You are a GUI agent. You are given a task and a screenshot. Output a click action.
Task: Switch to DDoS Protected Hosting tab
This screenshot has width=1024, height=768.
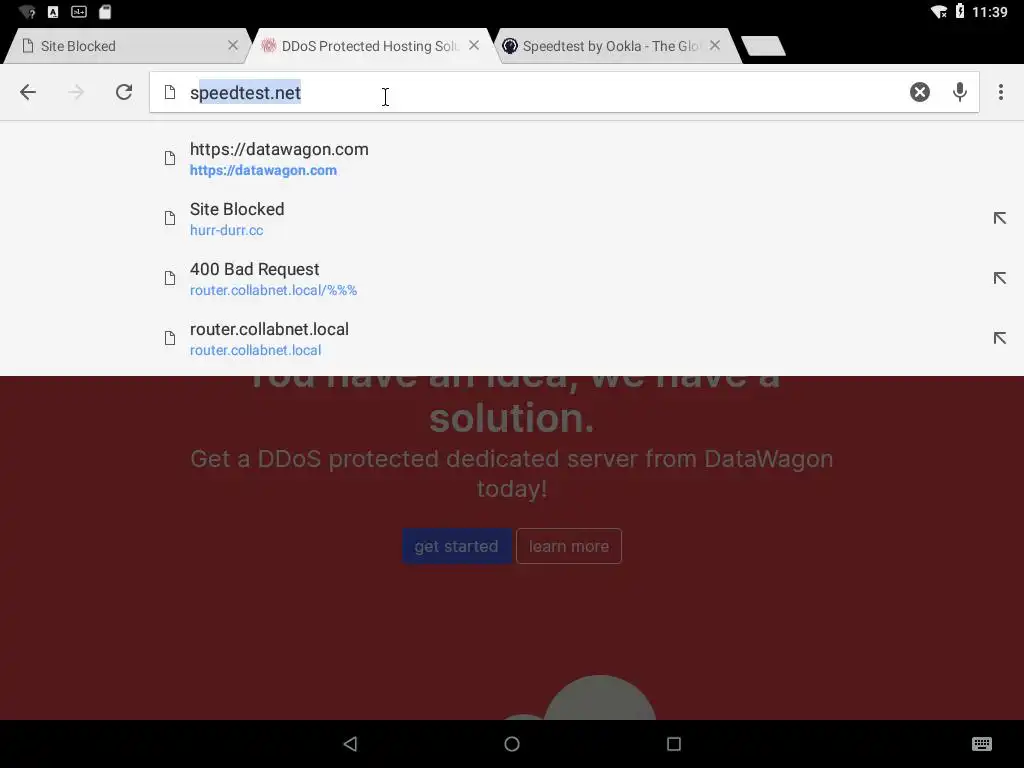[370, 46]
